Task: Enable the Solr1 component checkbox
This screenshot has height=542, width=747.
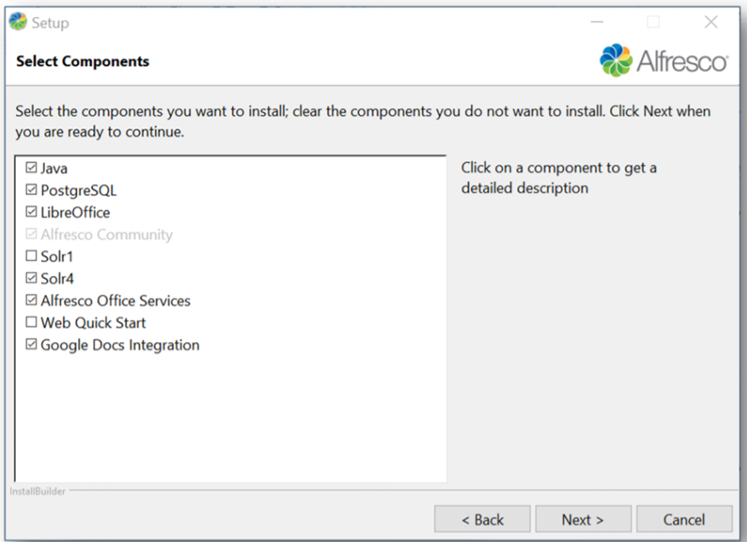Action: [31, 256]
